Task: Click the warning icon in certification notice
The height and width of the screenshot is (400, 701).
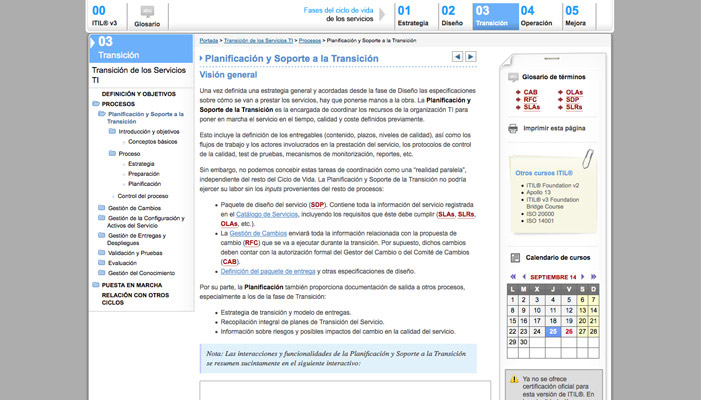Action: tap(514, 379)
